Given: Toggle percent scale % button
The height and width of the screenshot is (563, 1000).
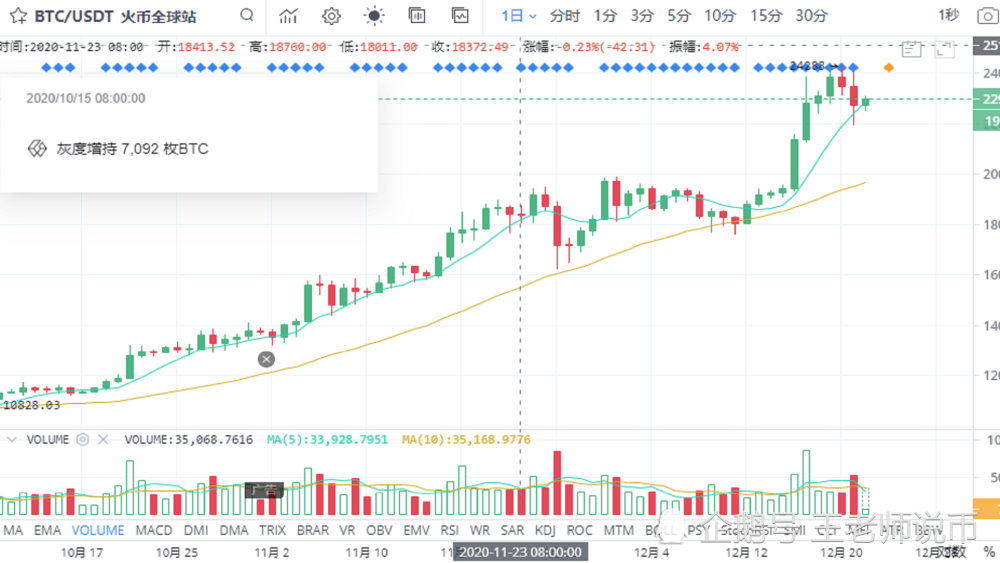Looking at the screenshot, I should 989,552.
